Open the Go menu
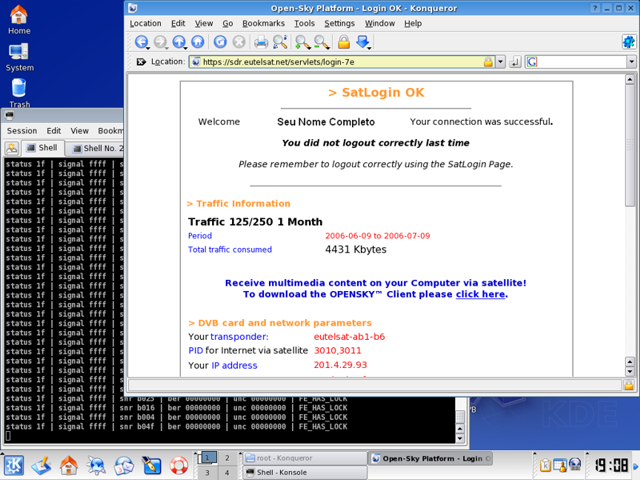This screenshot has width=640, height=480. [x=228, y=23]
